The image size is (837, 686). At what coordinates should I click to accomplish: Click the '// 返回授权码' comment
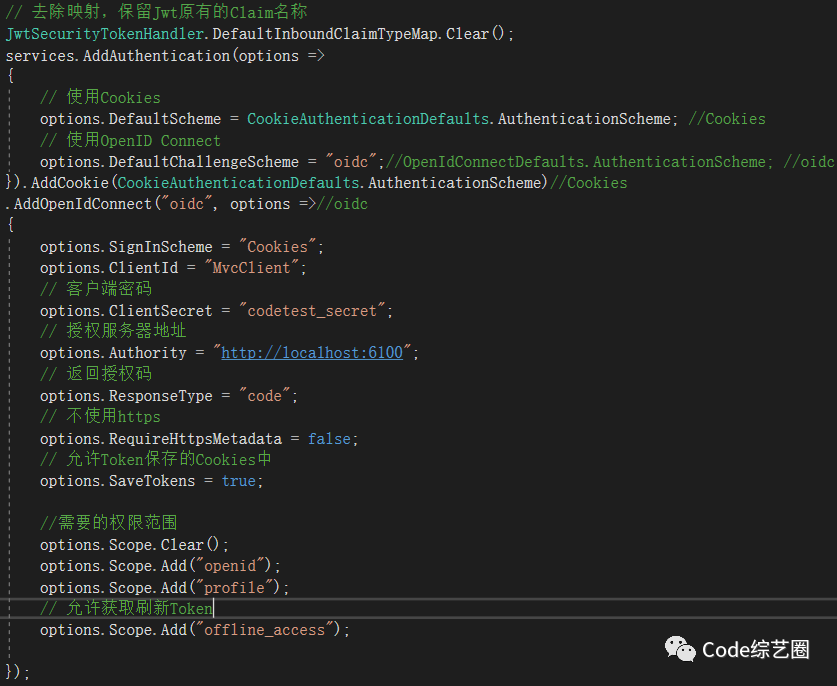point(96,374)
